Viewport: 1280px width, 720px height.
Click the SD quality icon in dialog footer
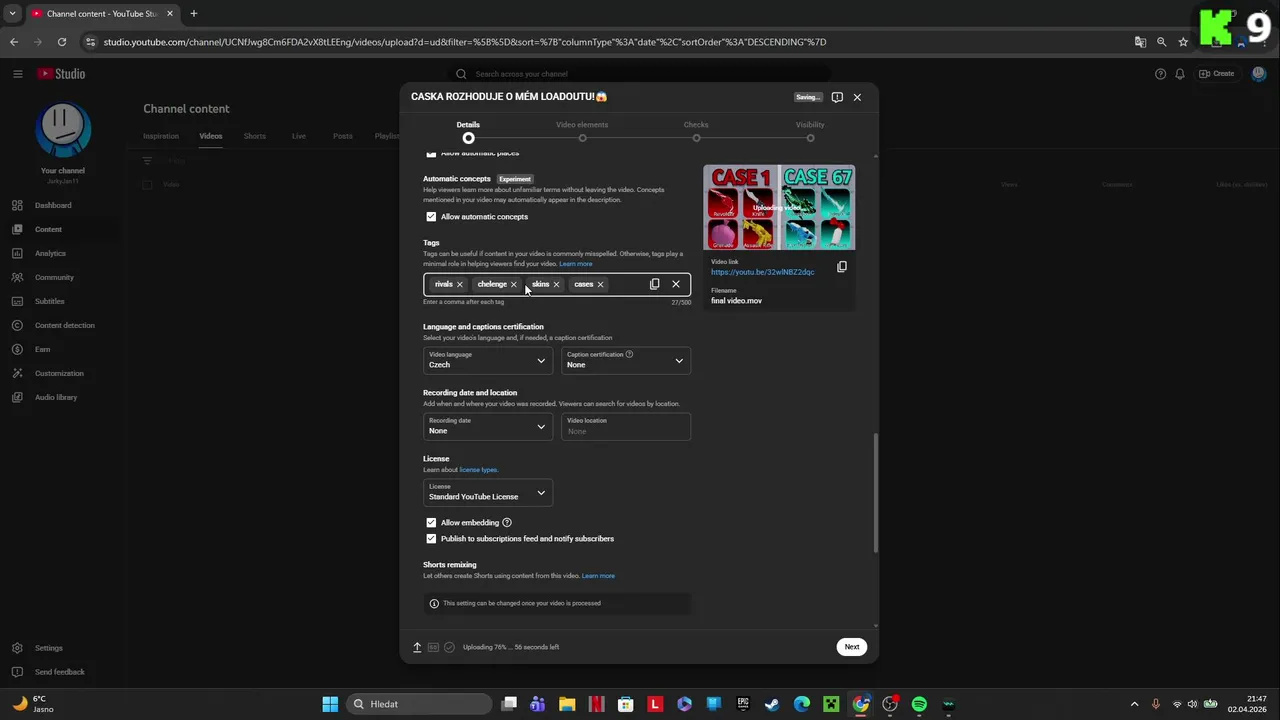433,647
